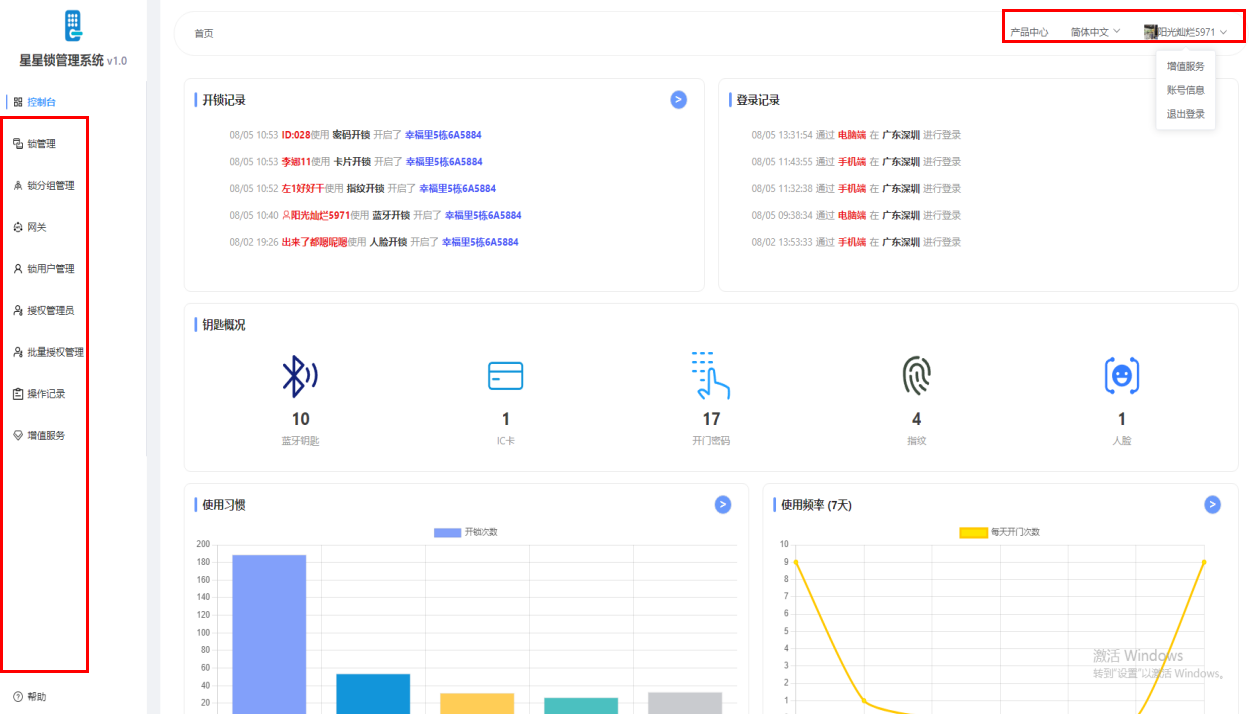Select 账号信息 from user menu
Screen dimensions: 1257x714
(x=1185, y=90)
